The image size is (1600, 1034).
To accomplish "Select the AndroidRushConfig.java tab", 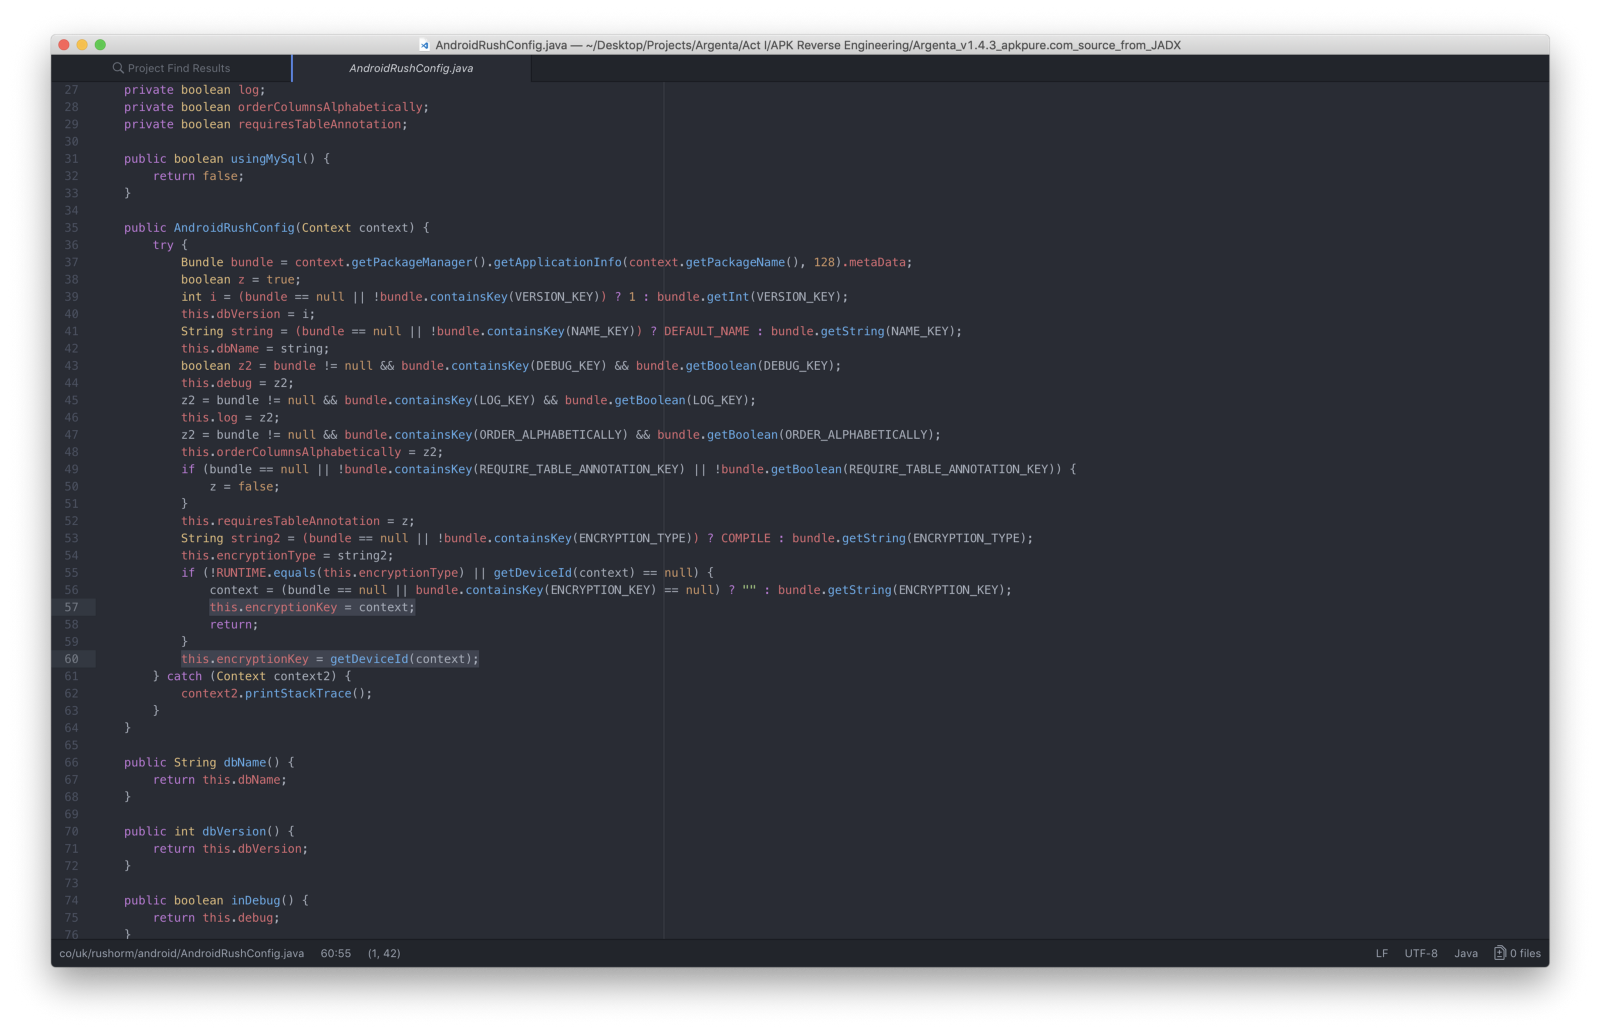I will coord(411,68).
